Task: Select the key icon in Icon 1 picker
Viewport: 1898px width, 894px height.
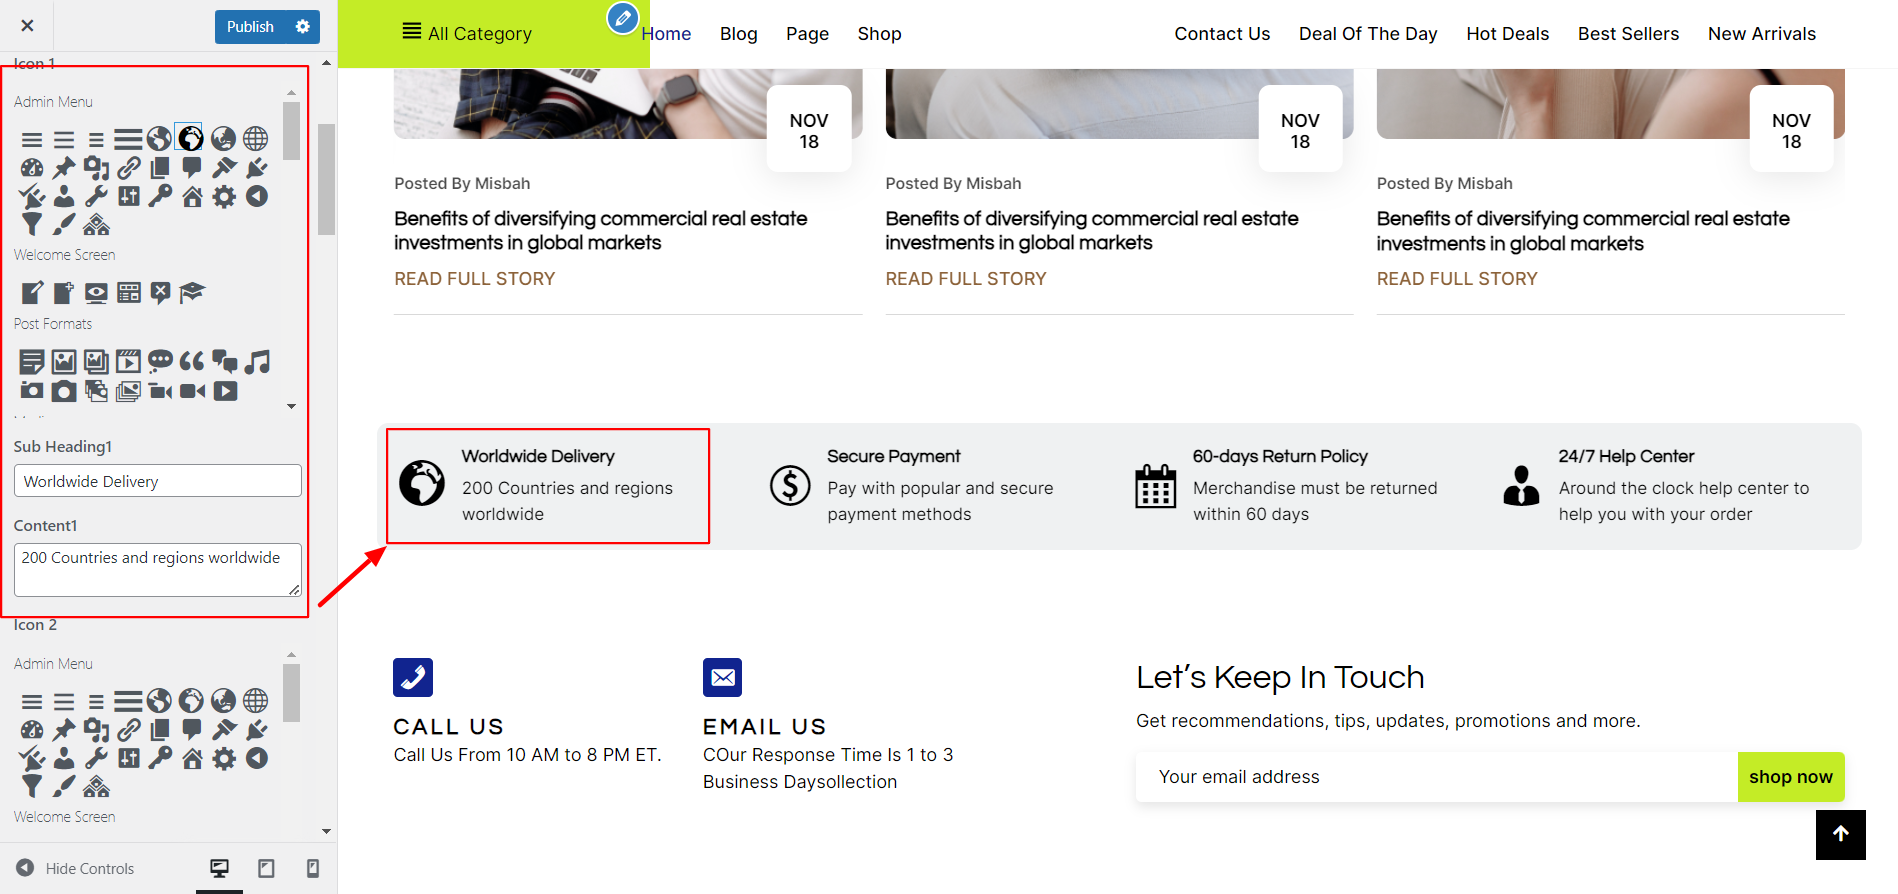Action: pyautogui.click(x=160, y=196)
